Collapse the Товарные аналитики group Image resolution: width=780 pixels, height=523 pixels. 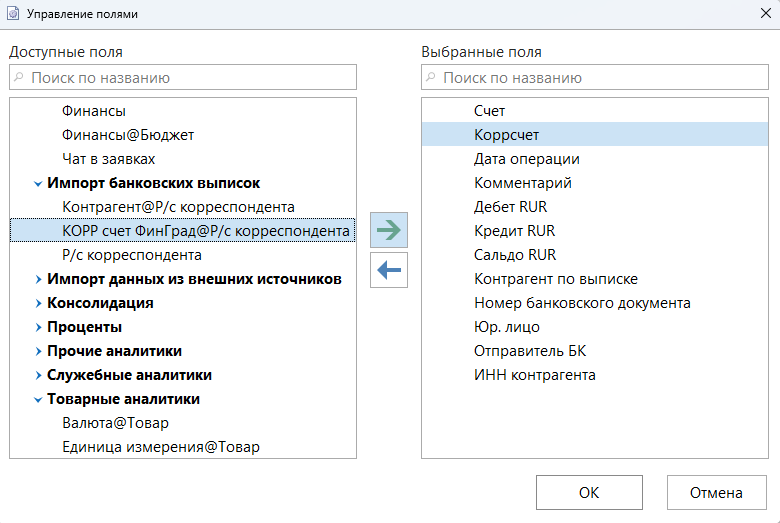(x=37, y=400)
